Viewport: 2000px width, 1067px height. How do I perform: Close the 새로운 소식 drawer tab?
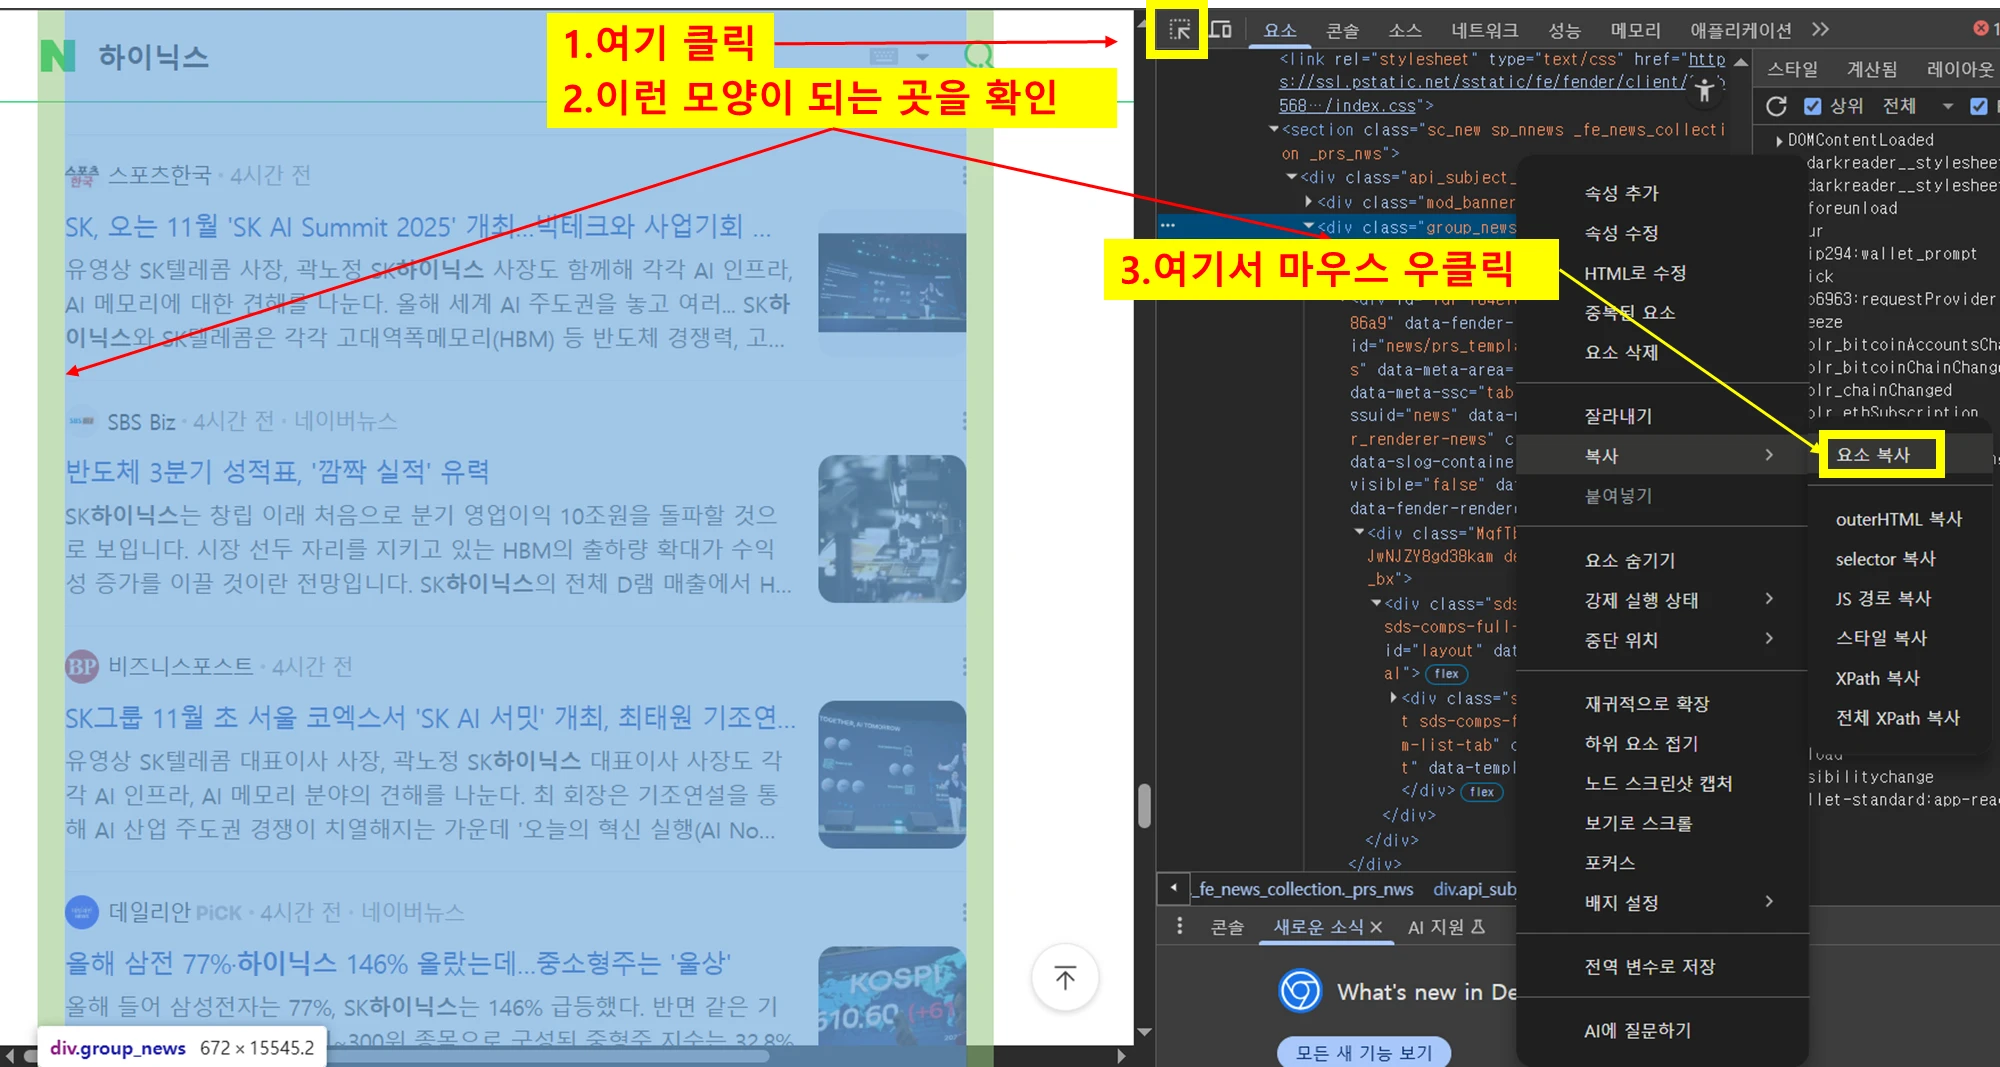coord(1376,927)
